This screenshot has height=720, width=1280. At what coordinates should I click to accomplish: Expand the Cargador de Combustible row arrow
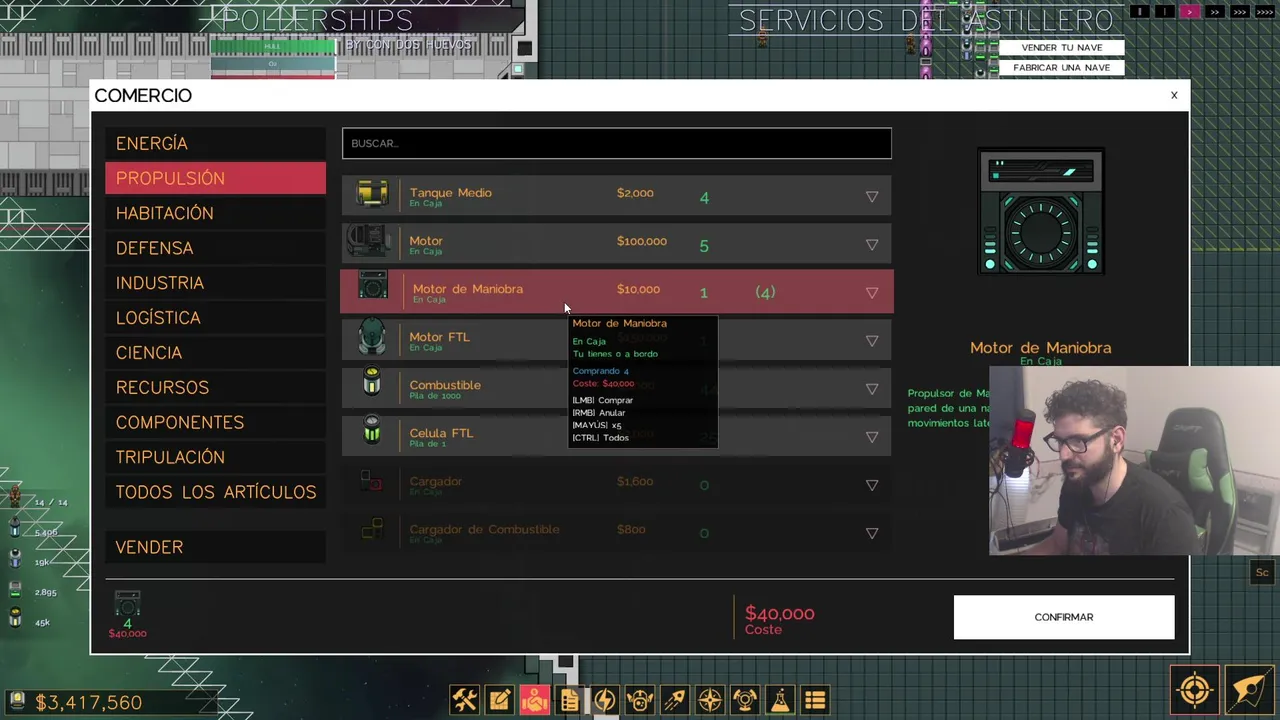(x=872, y=533)
